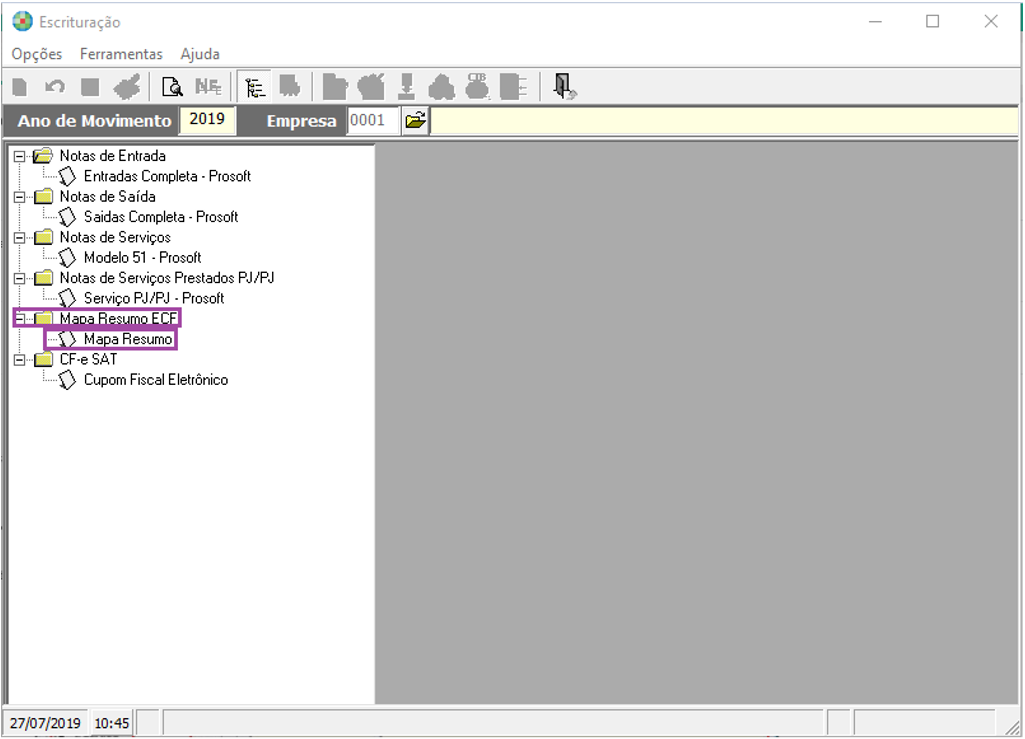This screenshot has width=1025, height=739.
Task: Maximize the Escrituração window
Action: [x=933, y=22]
